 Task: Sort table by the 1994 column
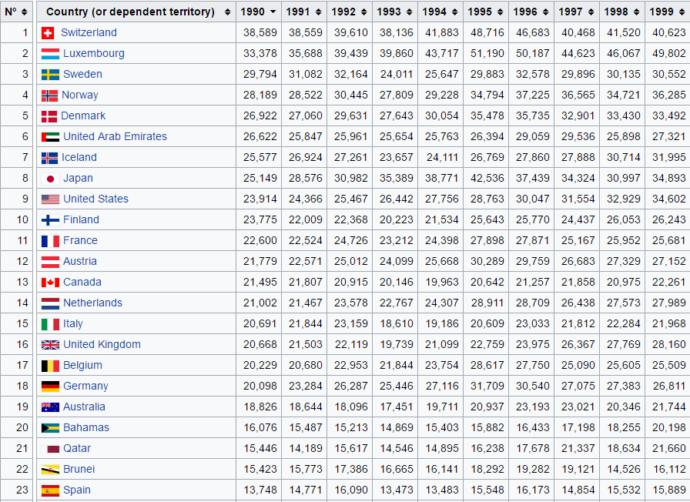(440, 11)
